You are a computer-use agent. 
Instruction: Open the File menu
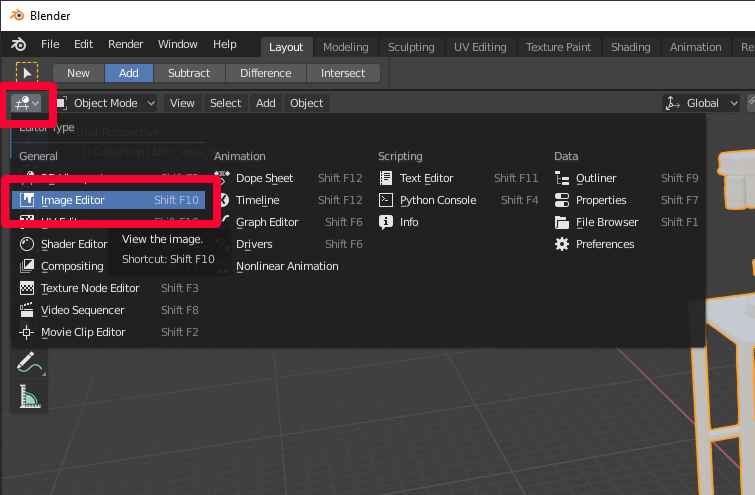tap(50, 44)
